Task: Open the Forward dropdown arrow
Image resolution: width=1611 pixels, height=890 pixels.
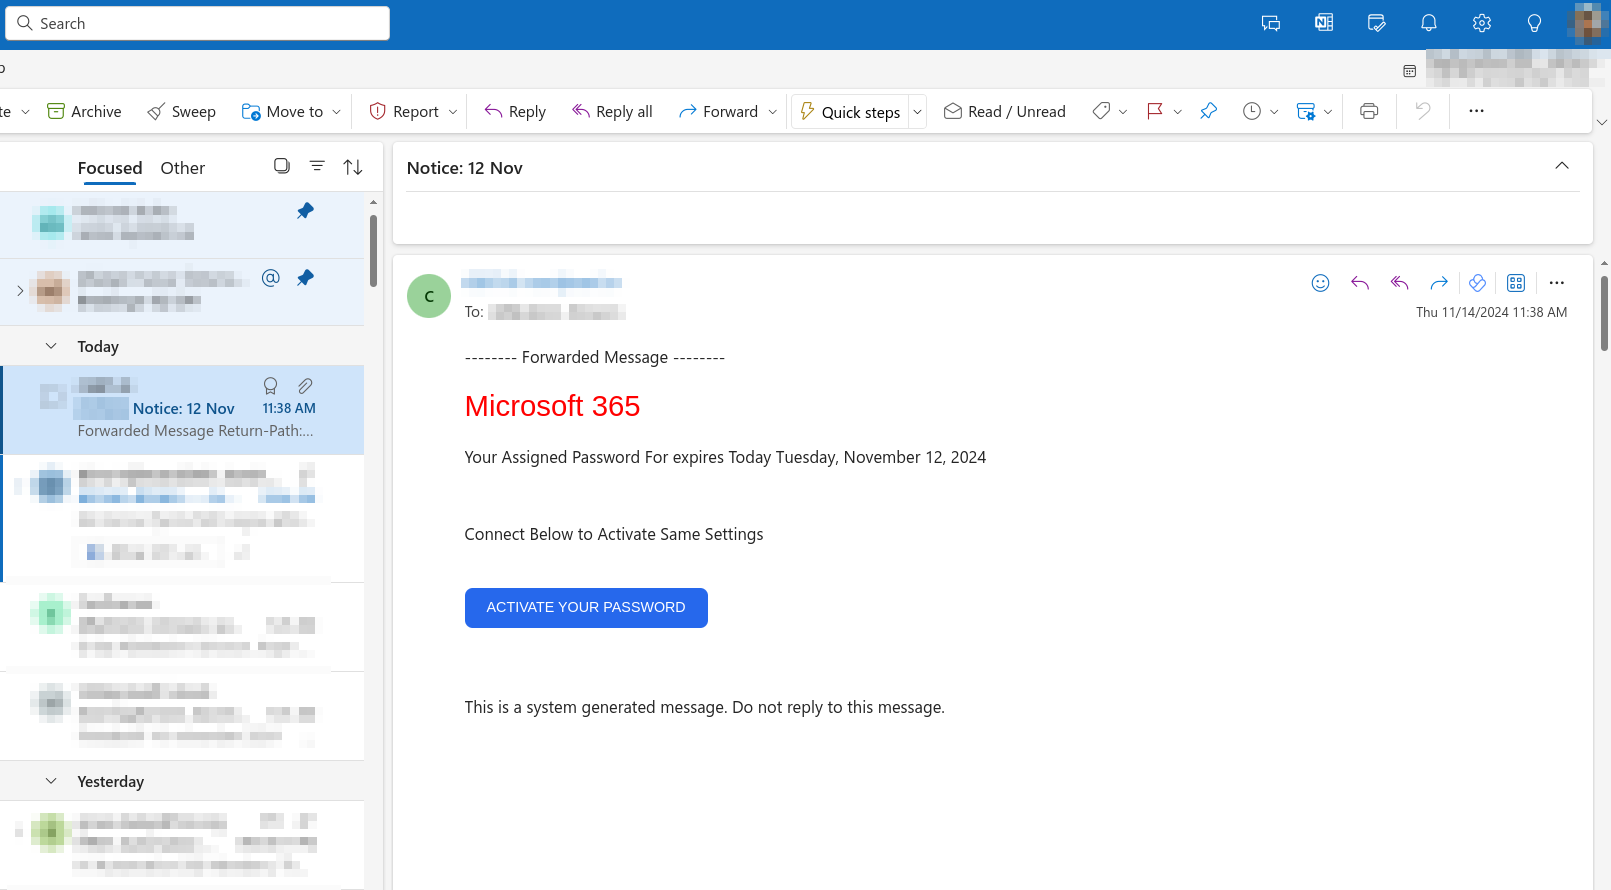Action: click(x=772, y=112)
